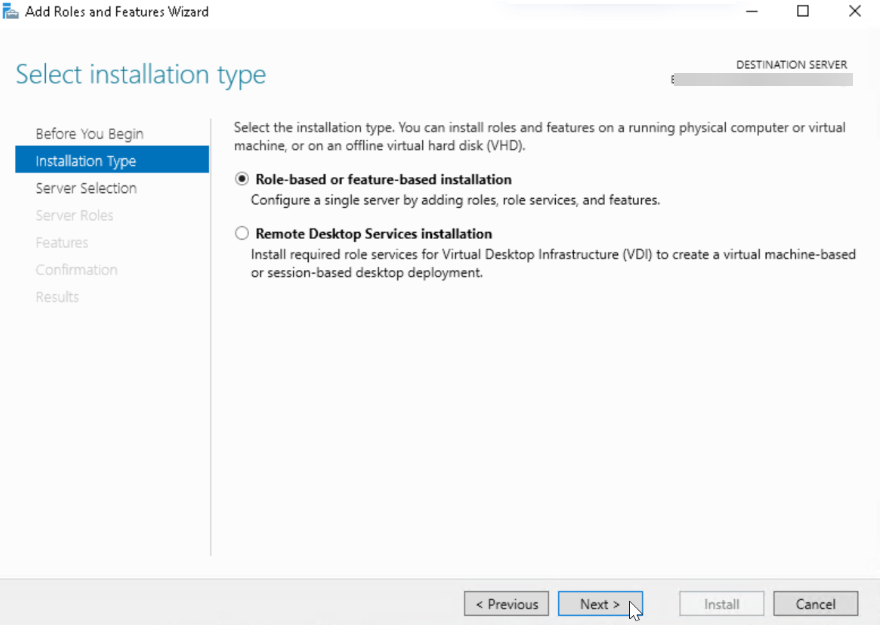Click the Select installation type heading
Viewport: 880px width, 626px height.
pyautogui.click(x=140, y=74)
